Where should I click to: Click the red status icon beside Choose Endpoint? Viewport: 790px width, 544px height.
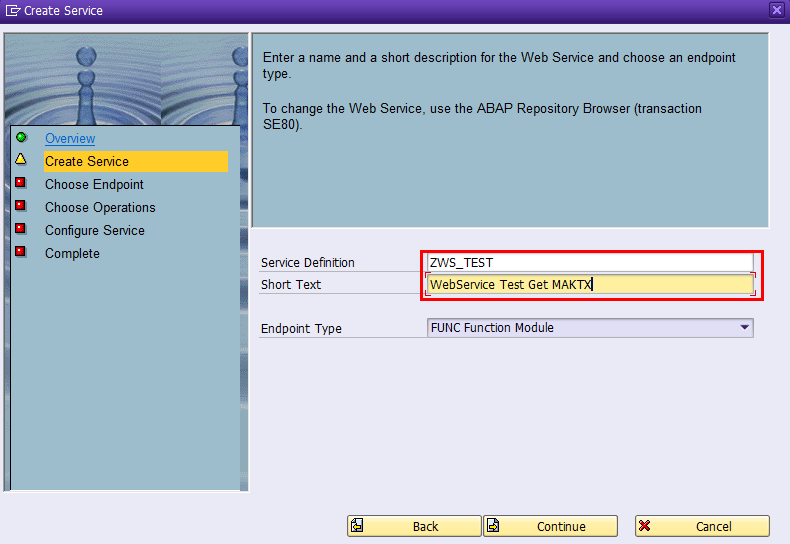[x=21, y=182]
